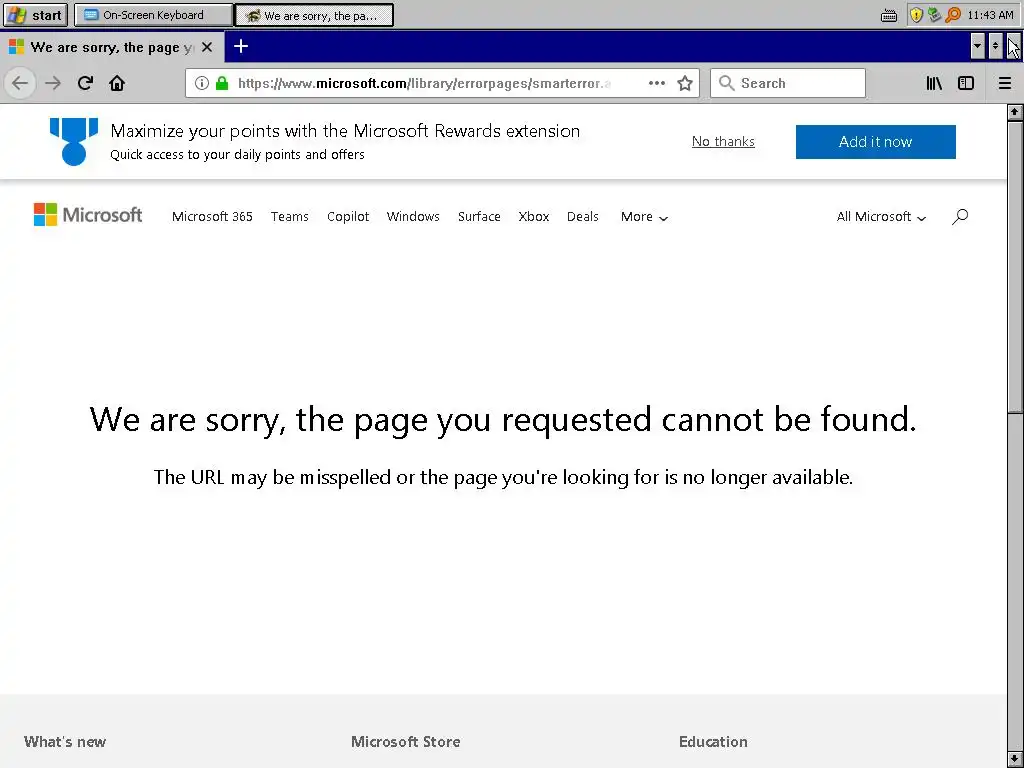Open Xbox nav item
The width and height of the screenshot is (1024, 768).
coord(534,217)
